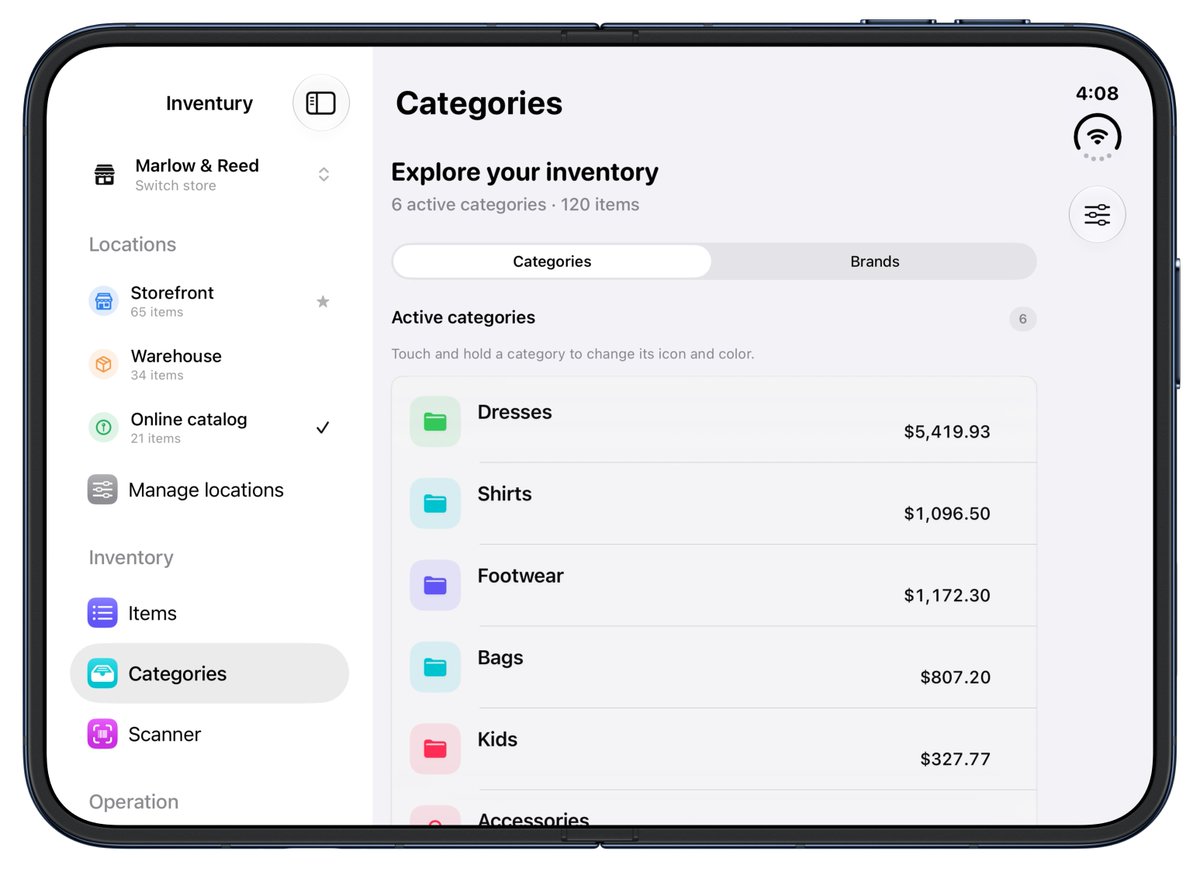Open the Dresses category
Viewport: 1200px width, 872px height.
pos(714,421)
